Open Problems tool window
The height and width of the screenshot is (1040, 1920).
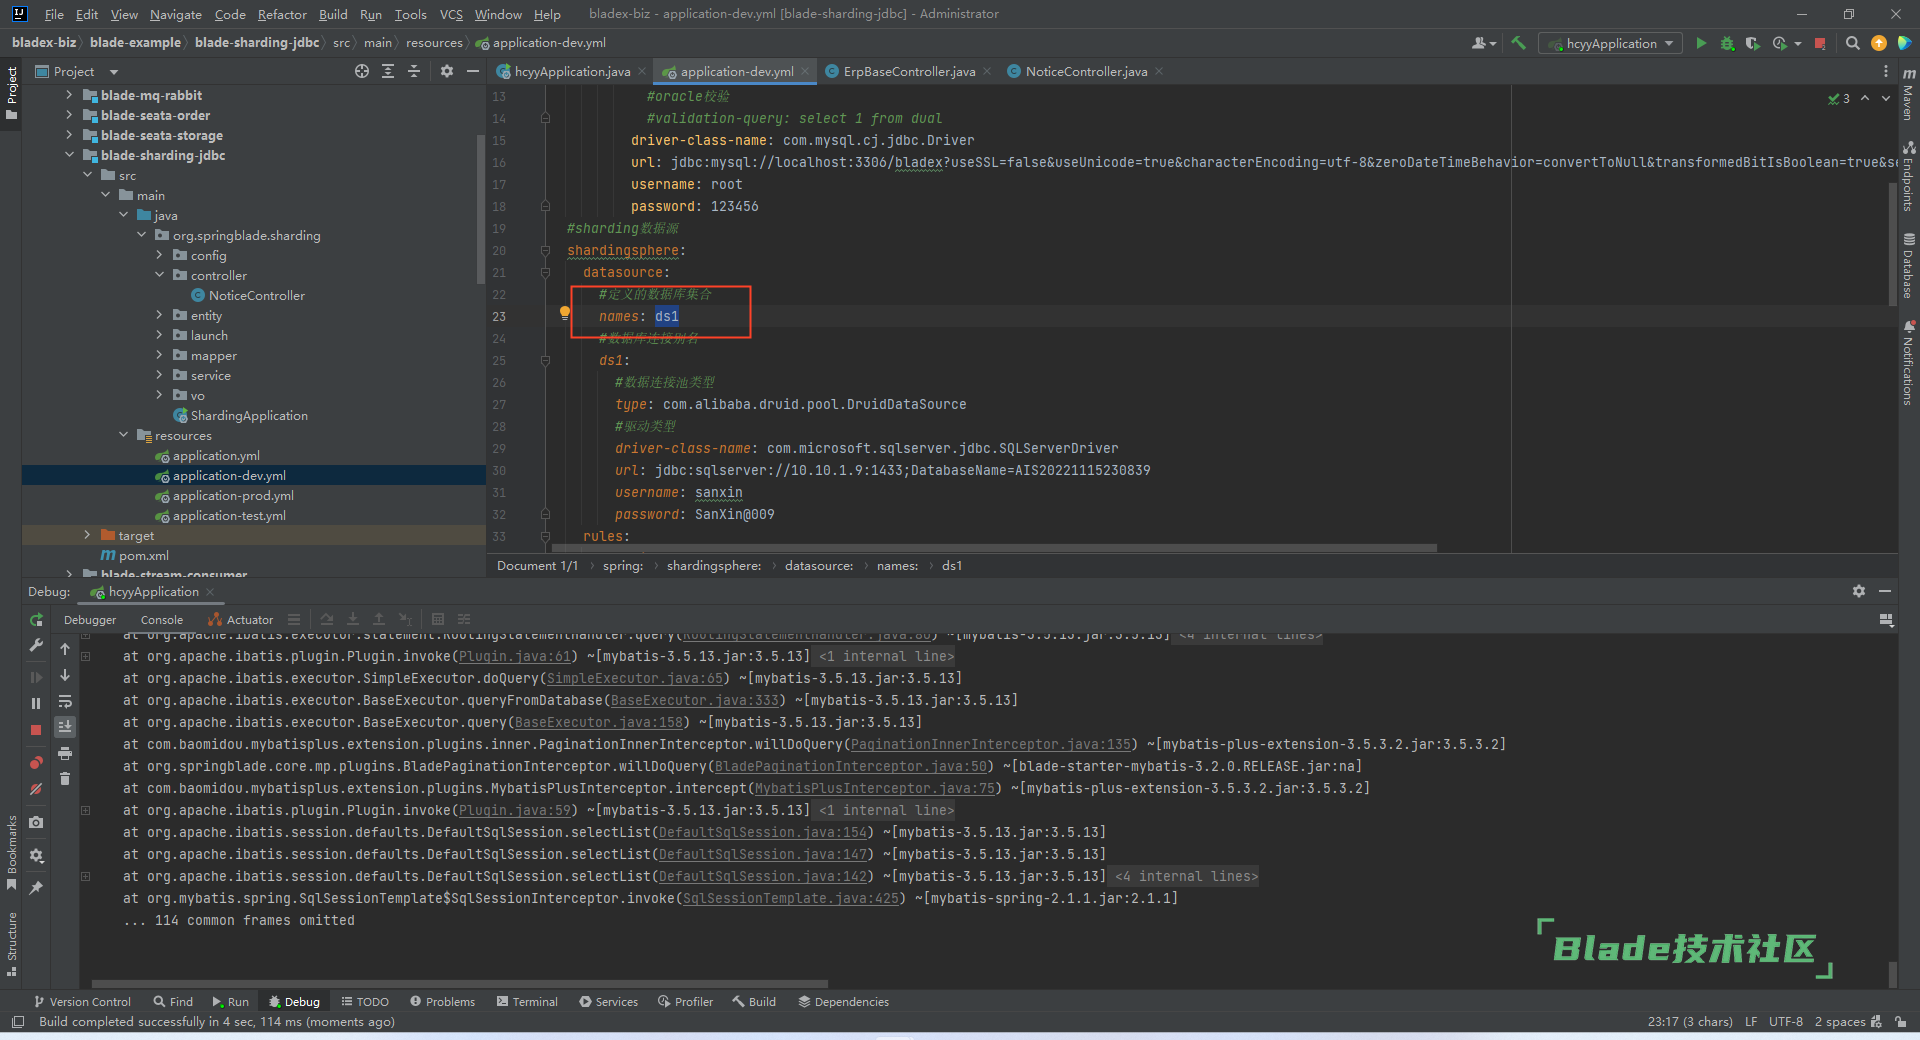[x=442, y=1001]
